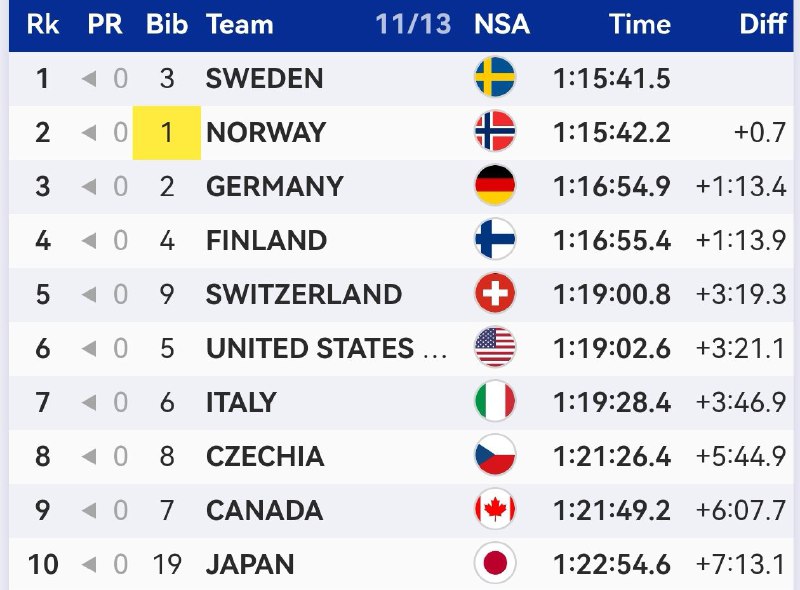
Task: Click the position change arrow for Sweden
Action: click(x=89, y=79)
